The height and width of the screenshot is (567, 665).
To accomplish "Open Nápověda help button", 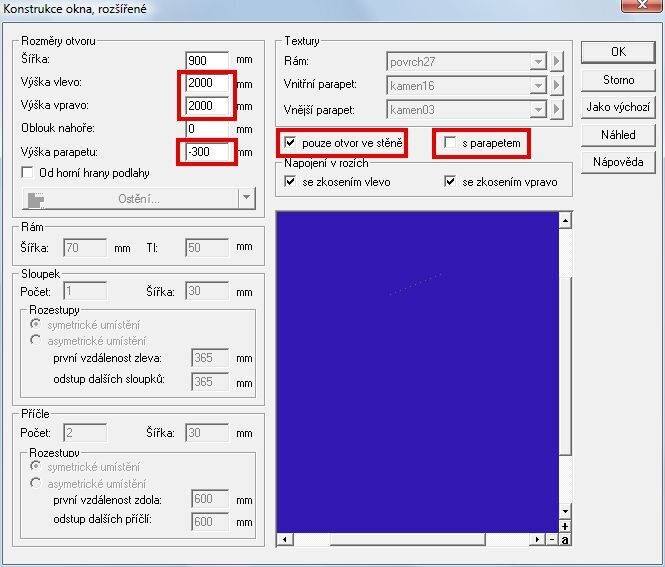I will click(618, 162).
